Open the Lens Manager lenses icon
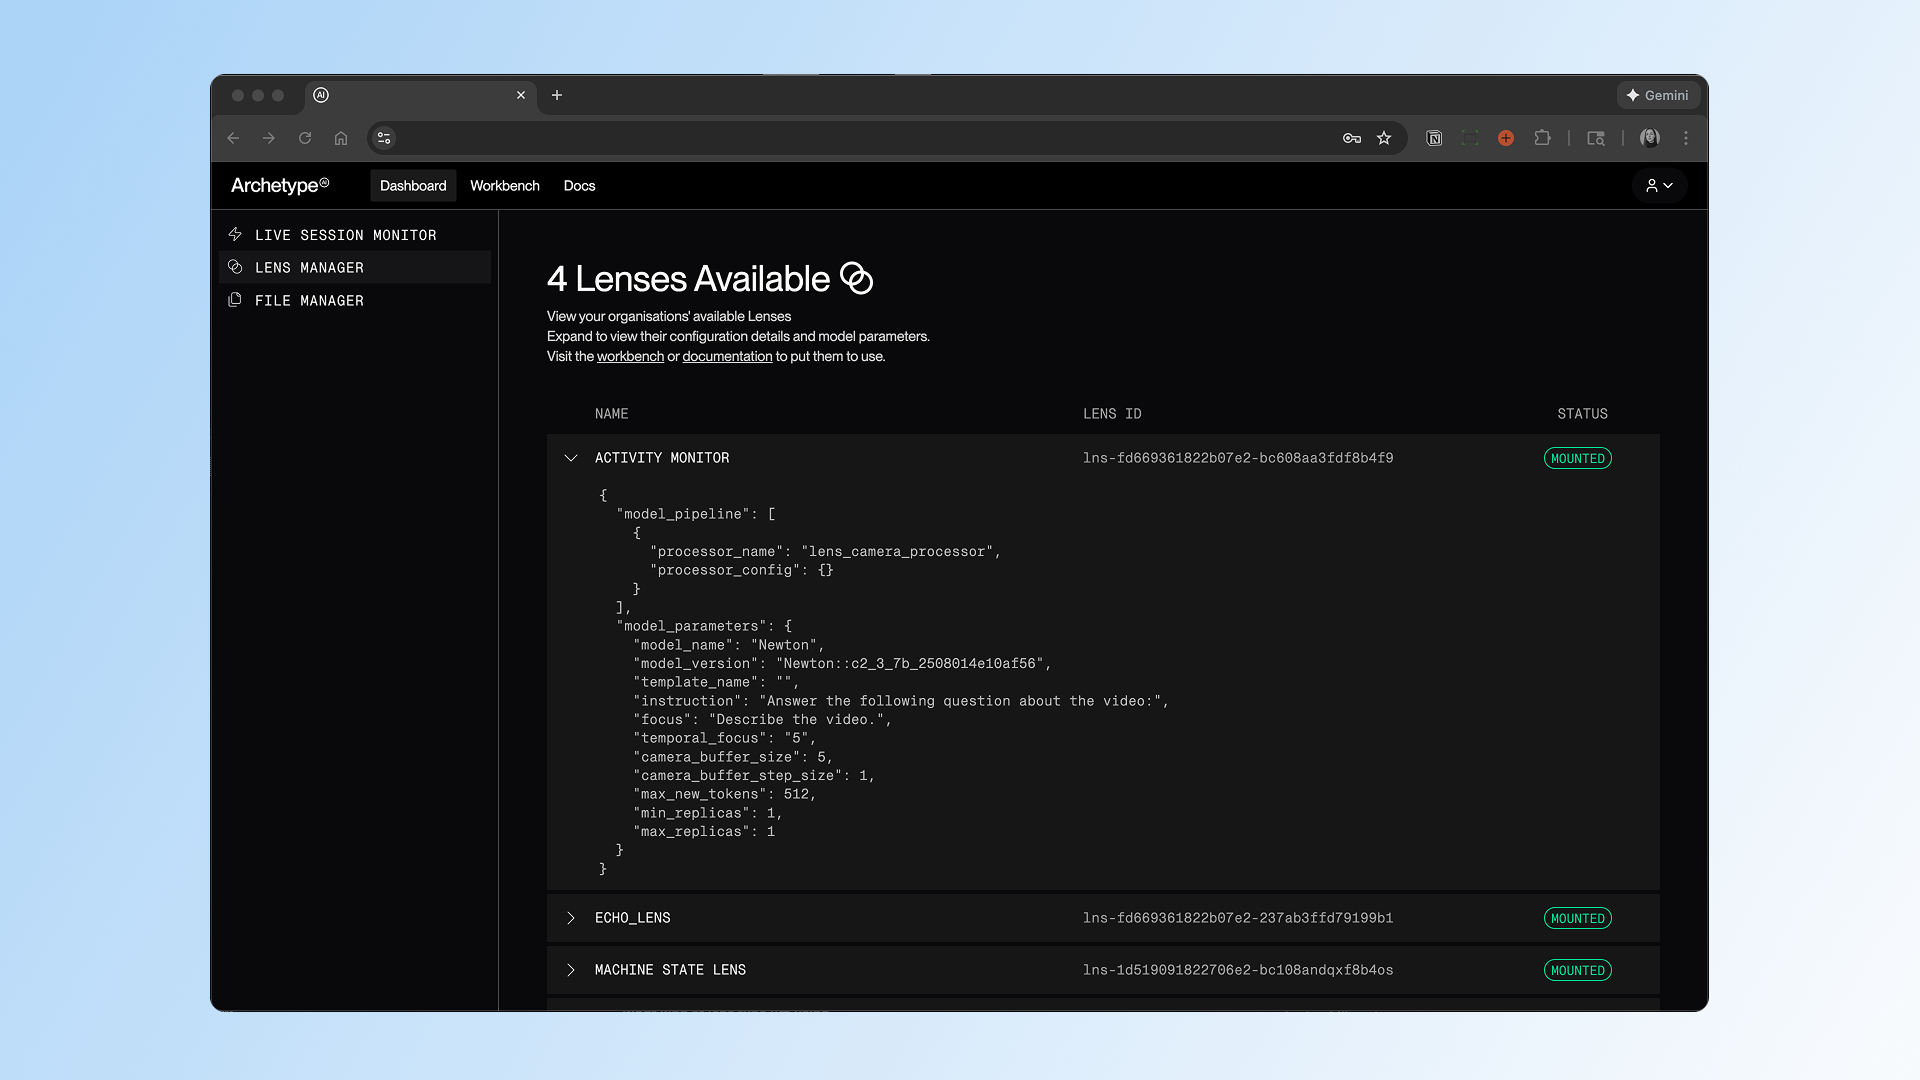 coord(235,267)
